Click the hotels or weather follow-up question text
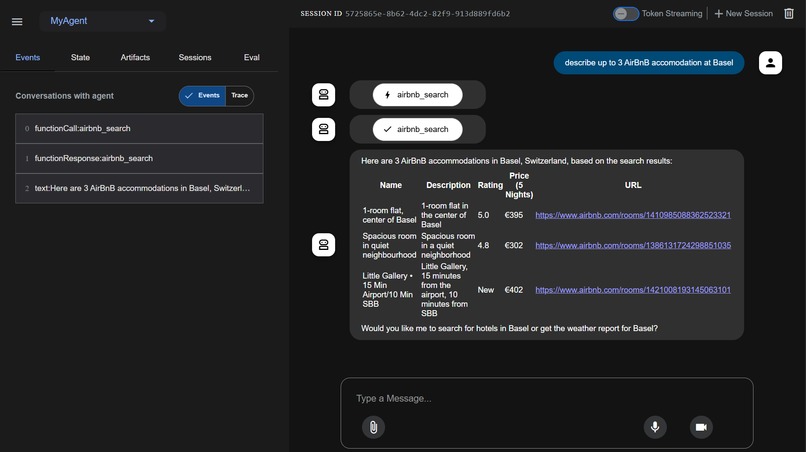The image size is (806, 452). point(509,329)
